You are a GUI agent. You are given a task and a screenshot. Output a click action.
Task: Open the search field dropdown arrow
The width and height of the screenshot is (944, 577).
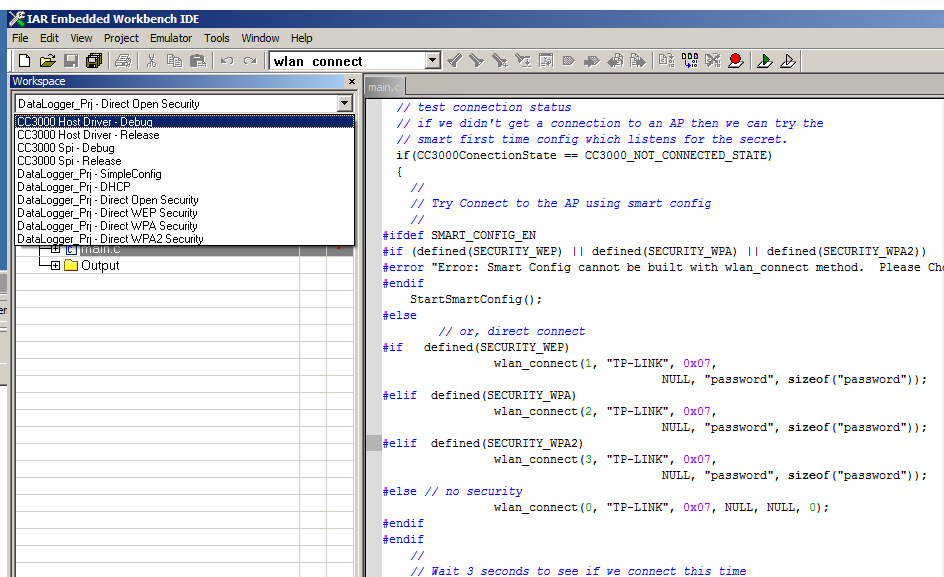pos(433,61)
